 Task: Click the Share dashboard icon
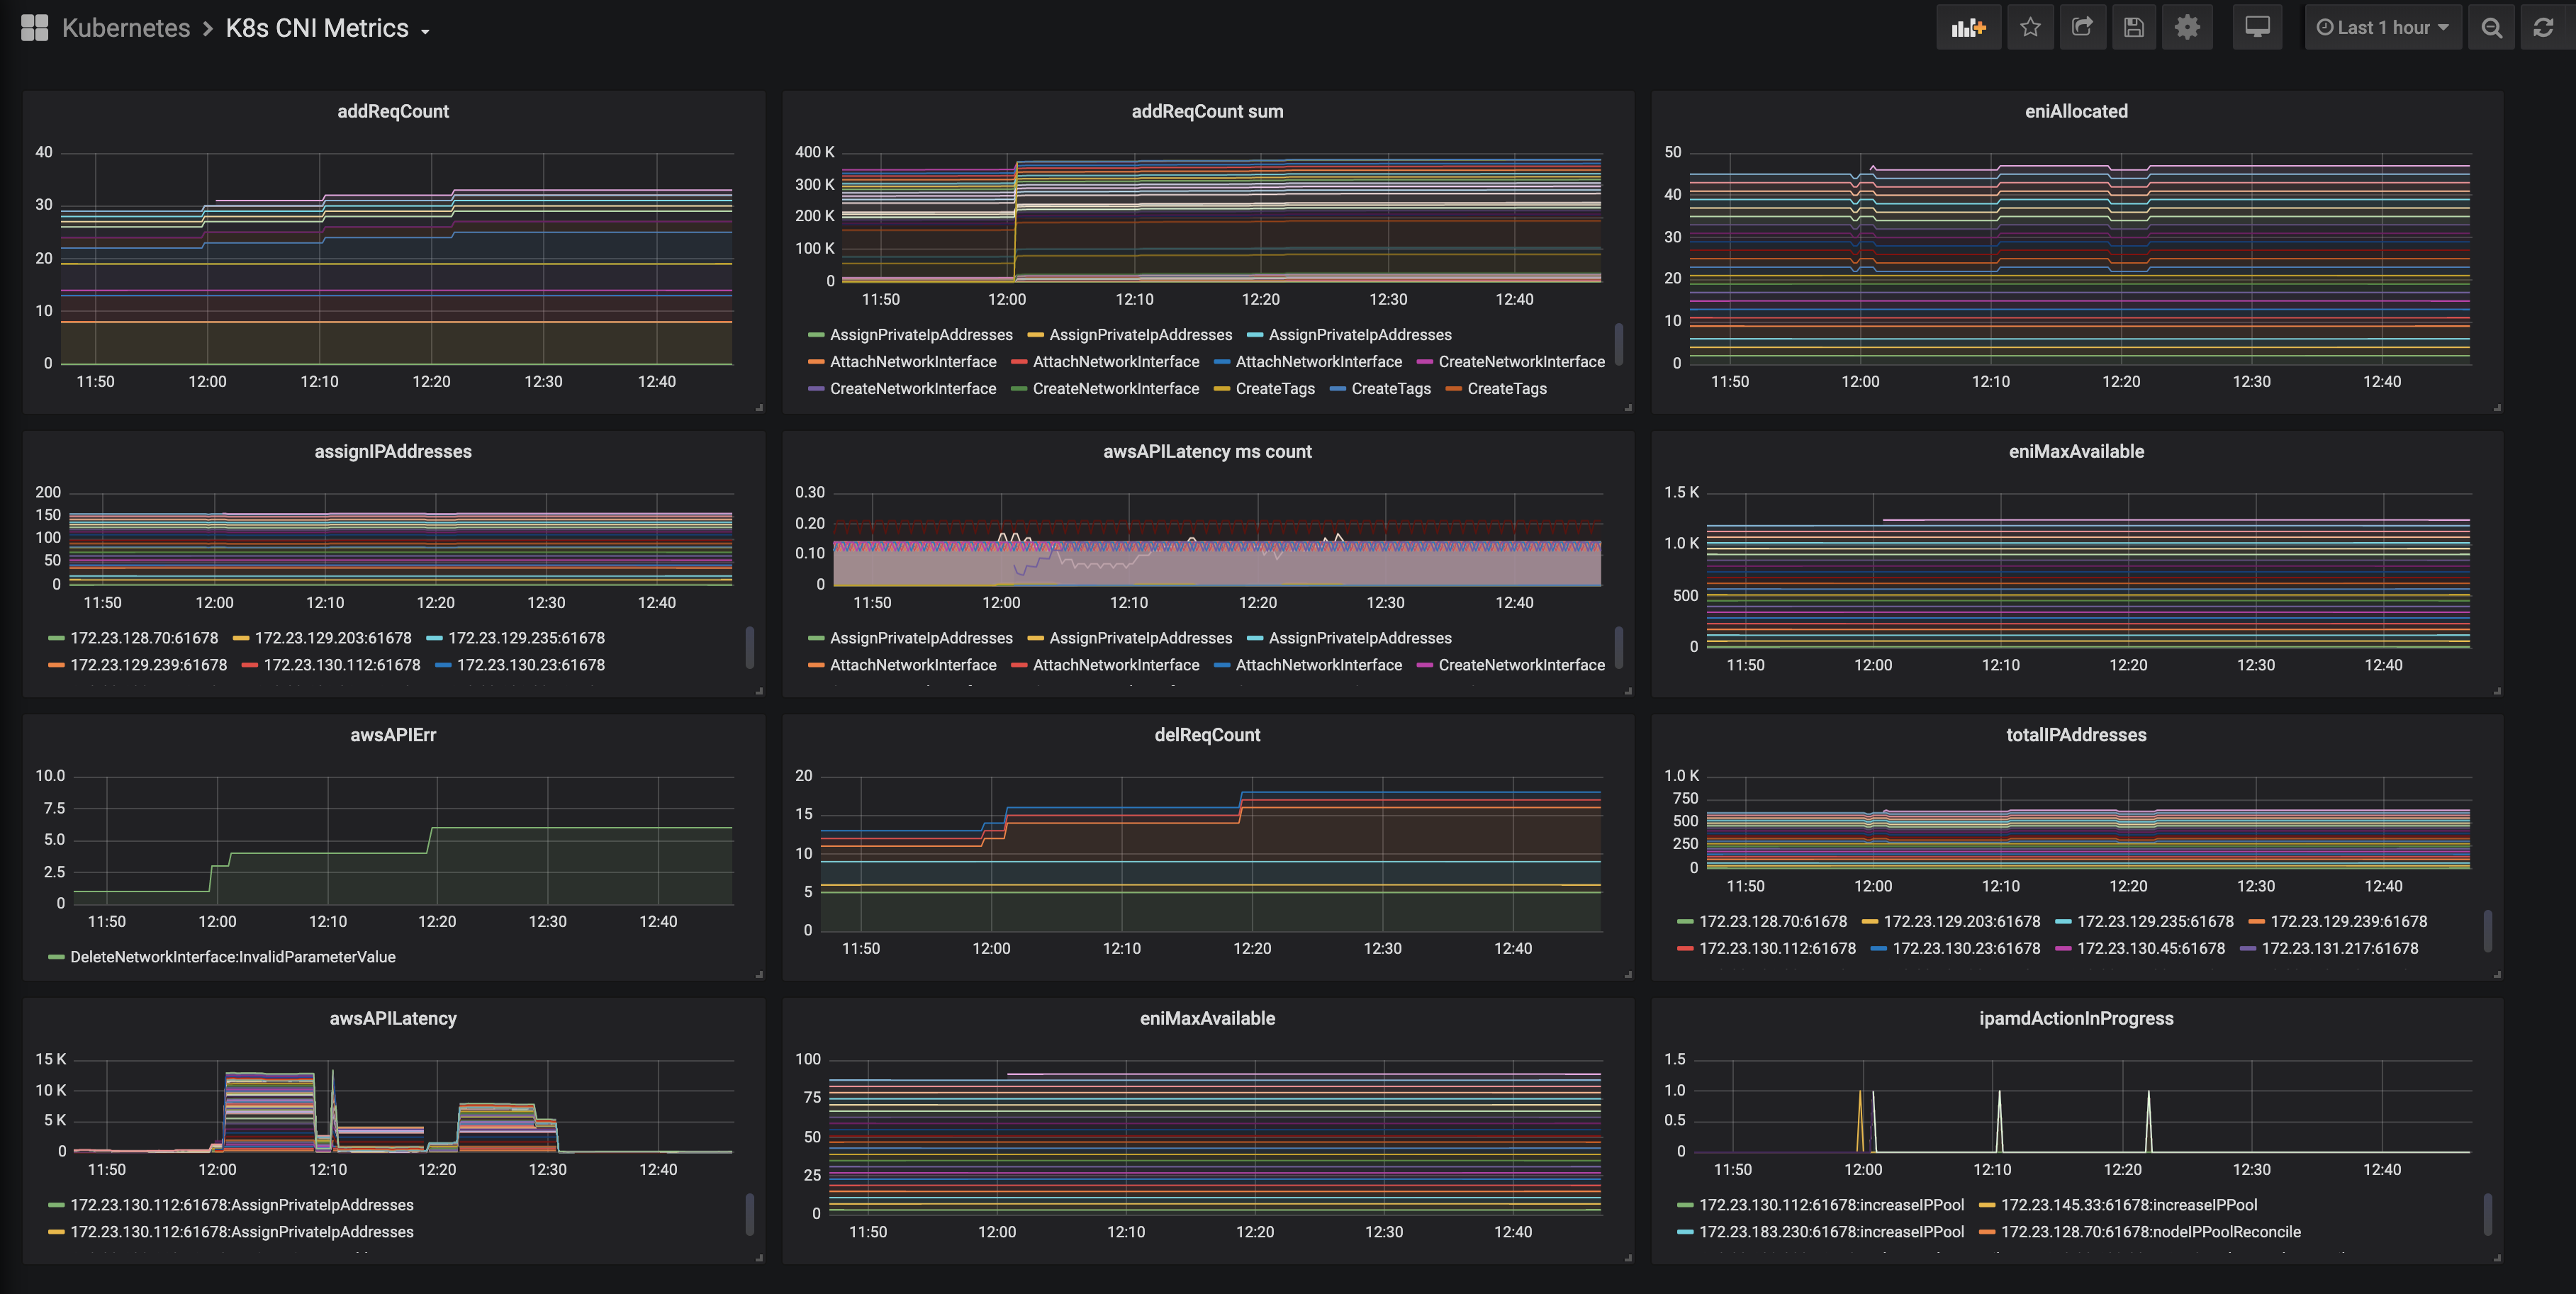2082,28
